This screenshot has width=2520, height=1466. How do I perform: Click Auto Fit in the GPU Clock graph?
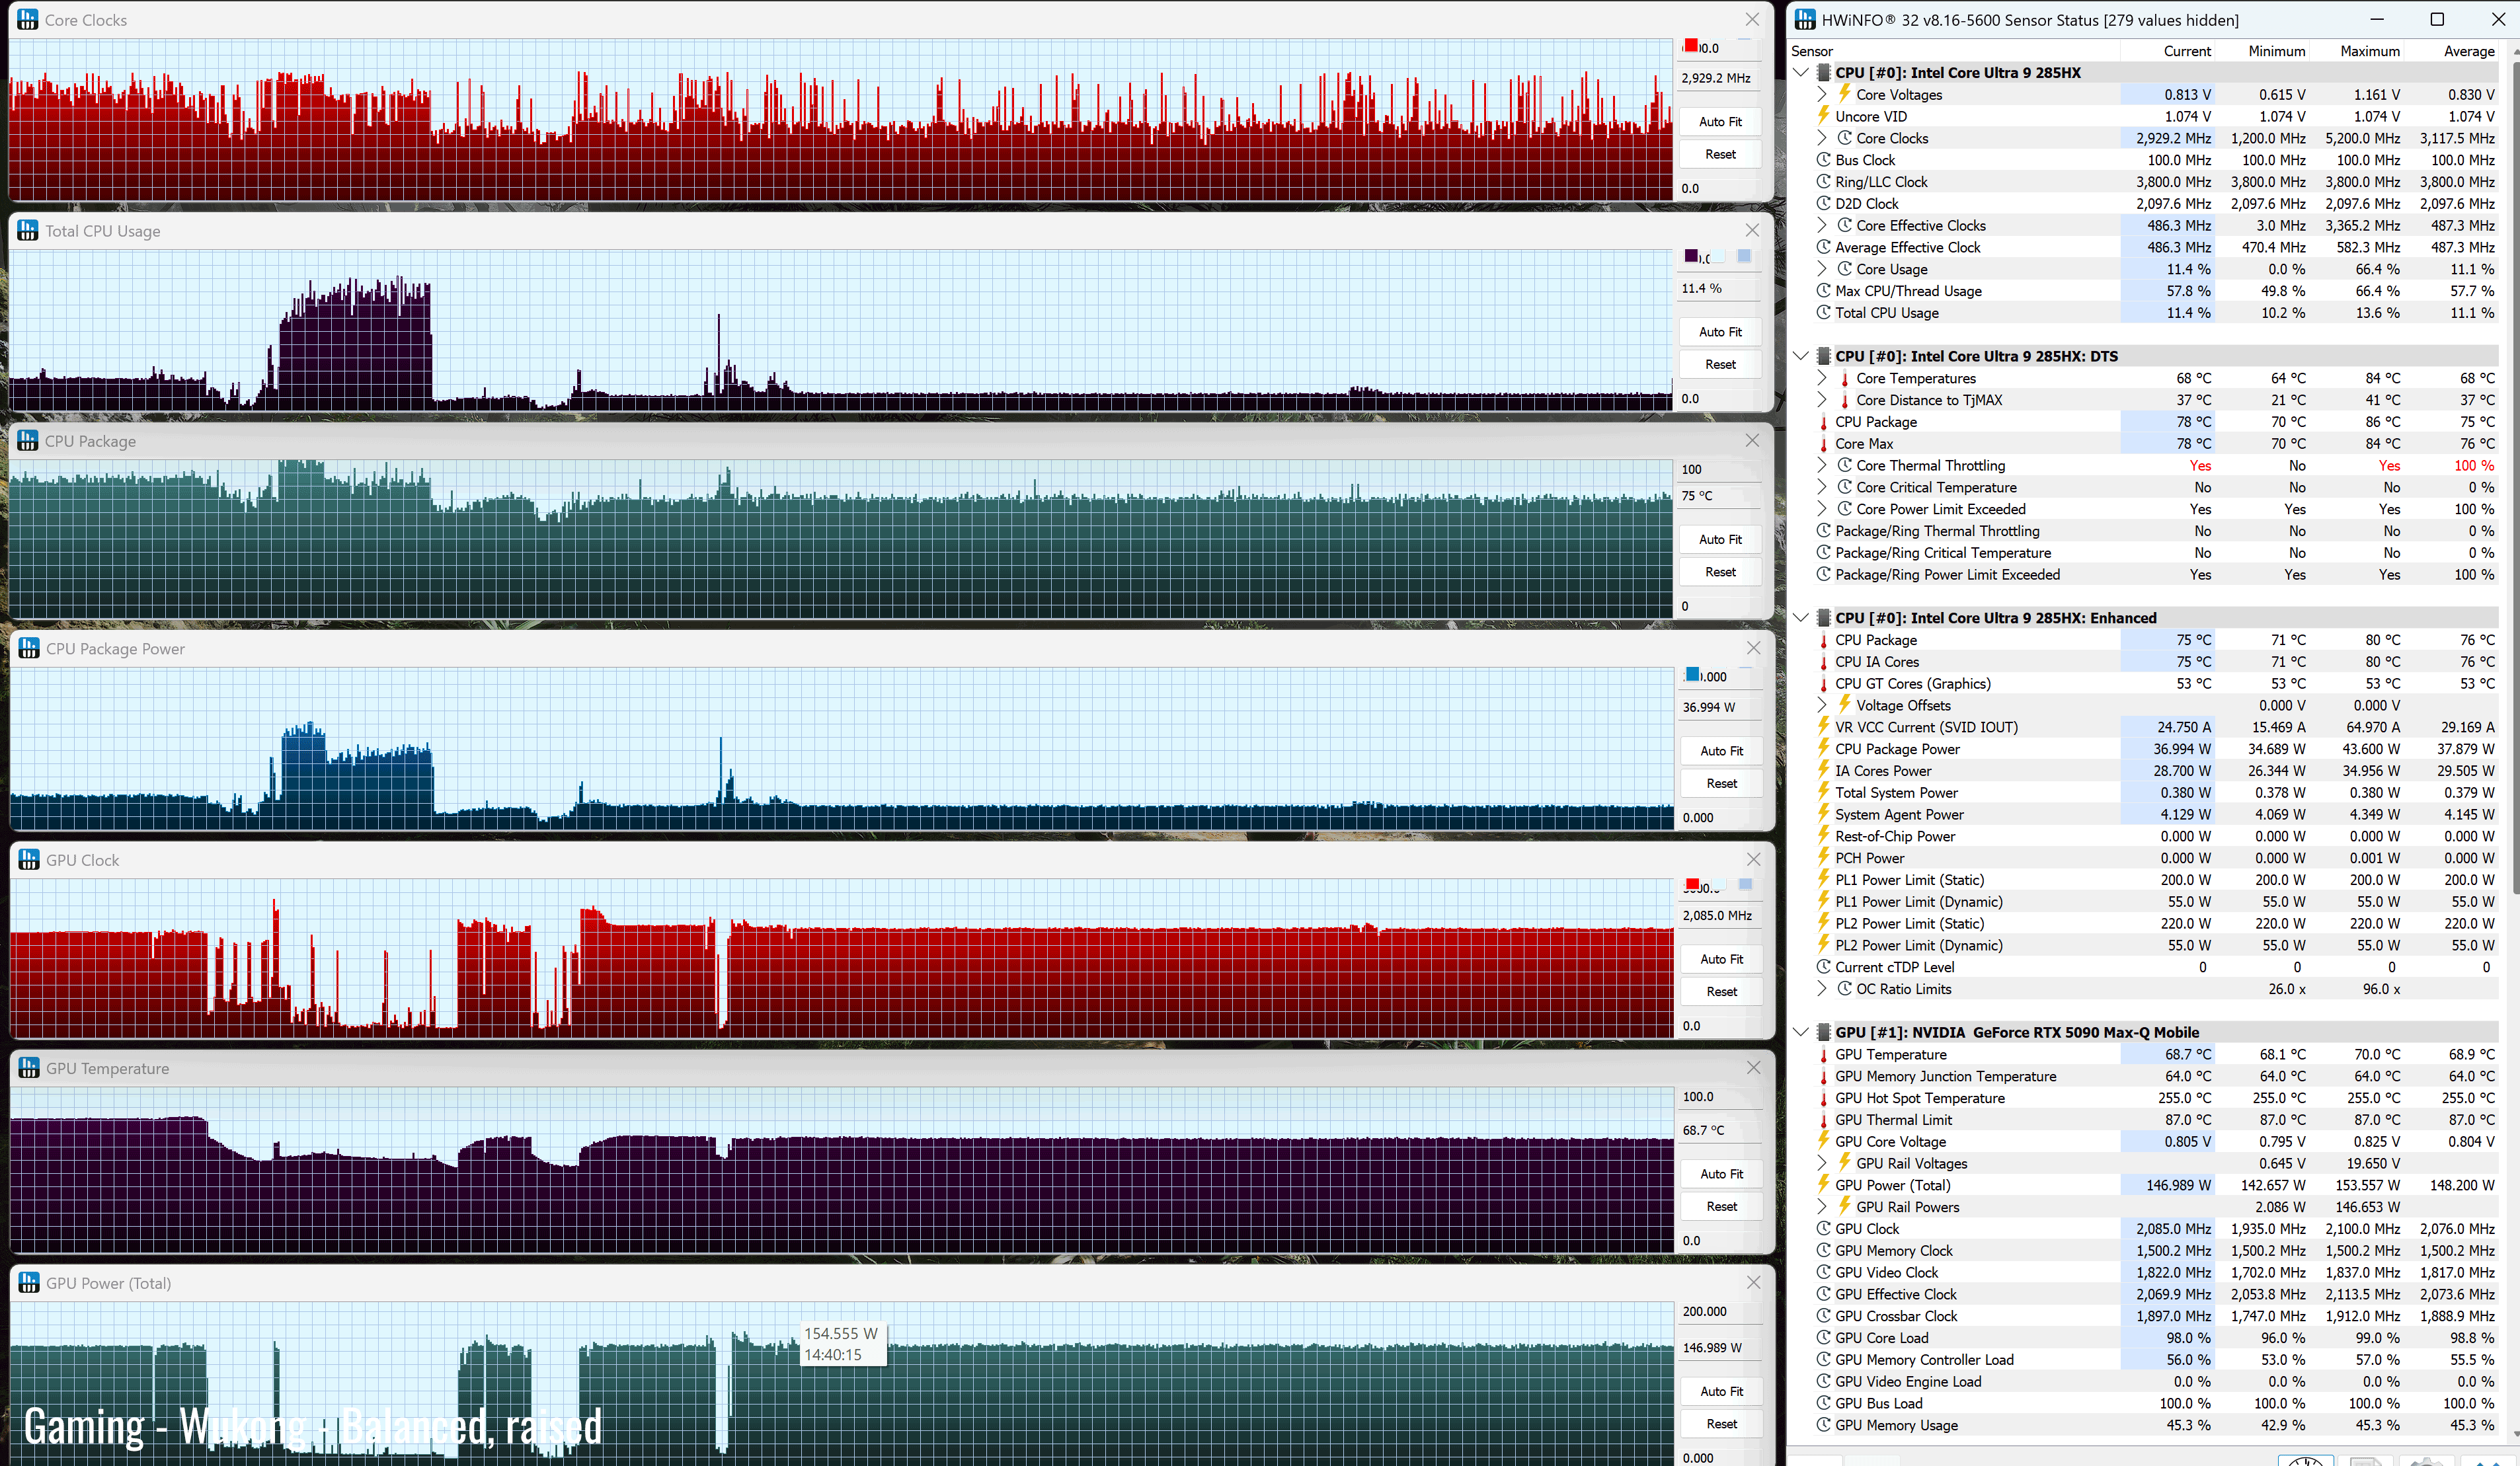tap(1721, 959)
